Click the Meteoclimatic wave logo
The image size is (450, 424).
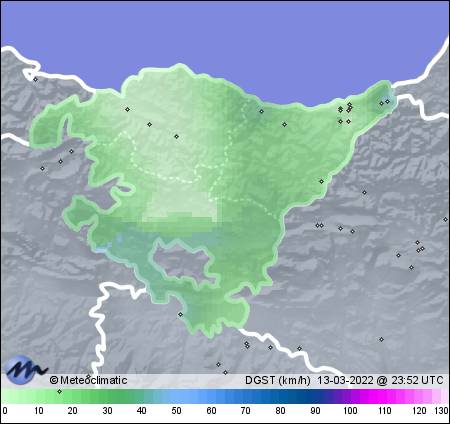[x=26, y=370]
